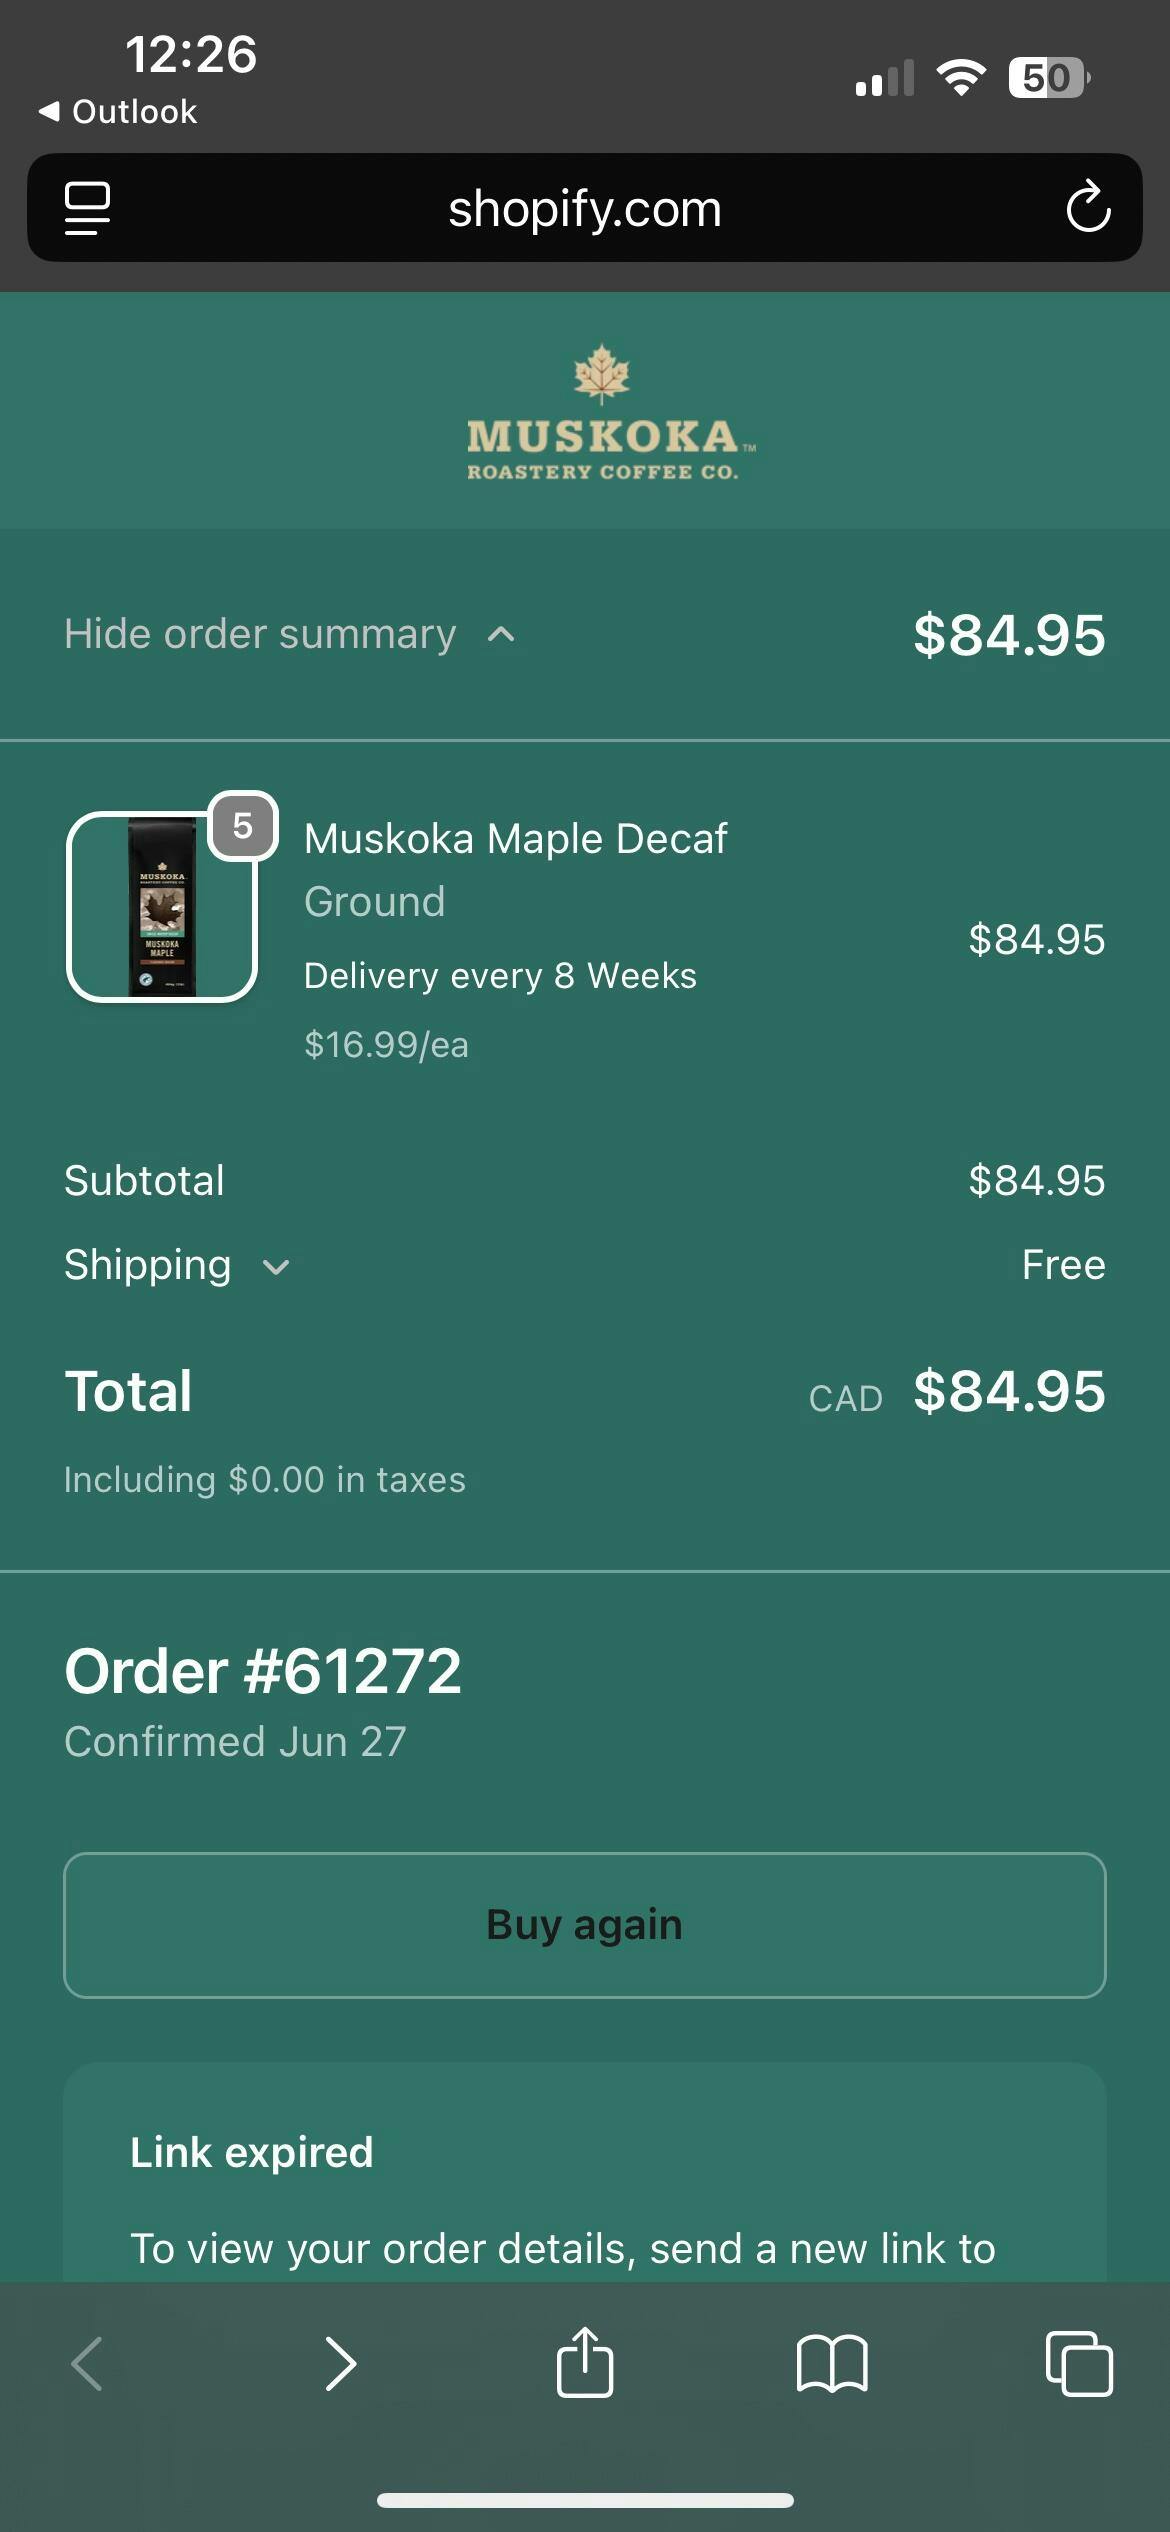Tap the Safari page settings reader icon
Viewport: 1170px width, 2532px height.
pyautogui.click(x=88, y=208)
